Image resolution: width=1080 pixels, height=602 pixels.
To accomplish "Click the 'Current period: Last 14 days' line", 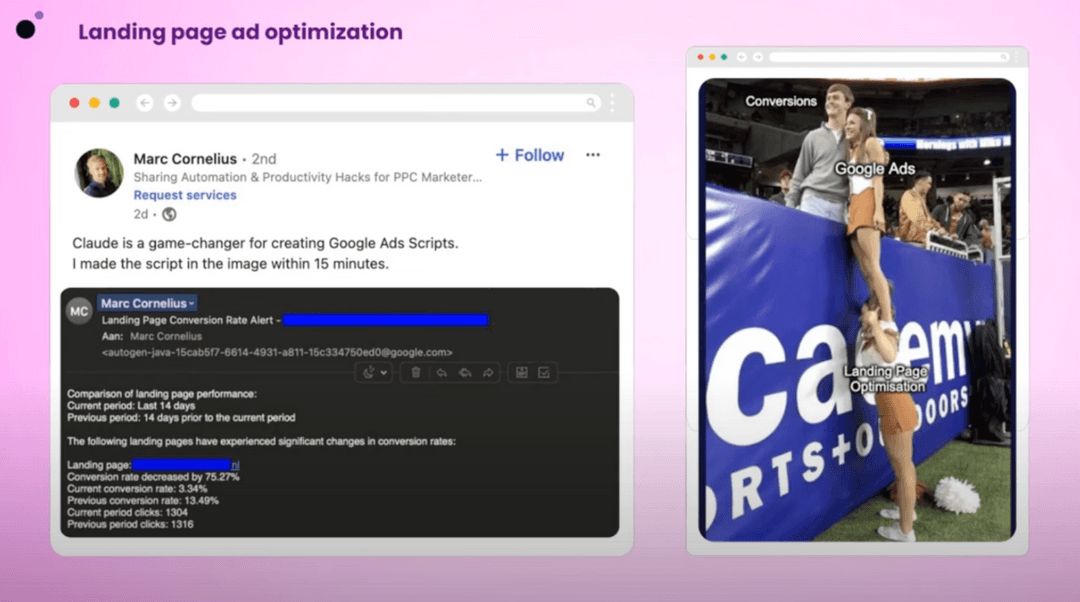I will 131,406.
